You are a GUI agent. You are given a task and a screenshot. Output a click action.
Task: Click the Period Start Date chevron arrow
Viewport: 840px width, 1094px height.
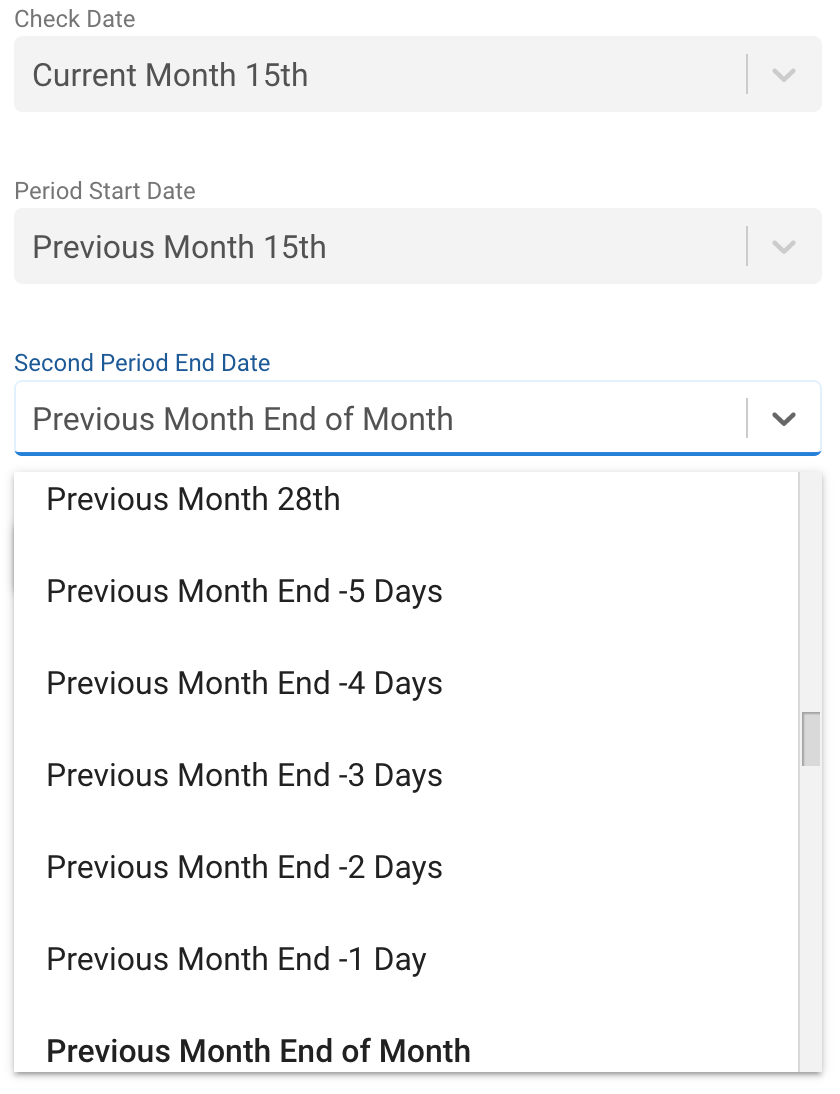pos(784,247)
